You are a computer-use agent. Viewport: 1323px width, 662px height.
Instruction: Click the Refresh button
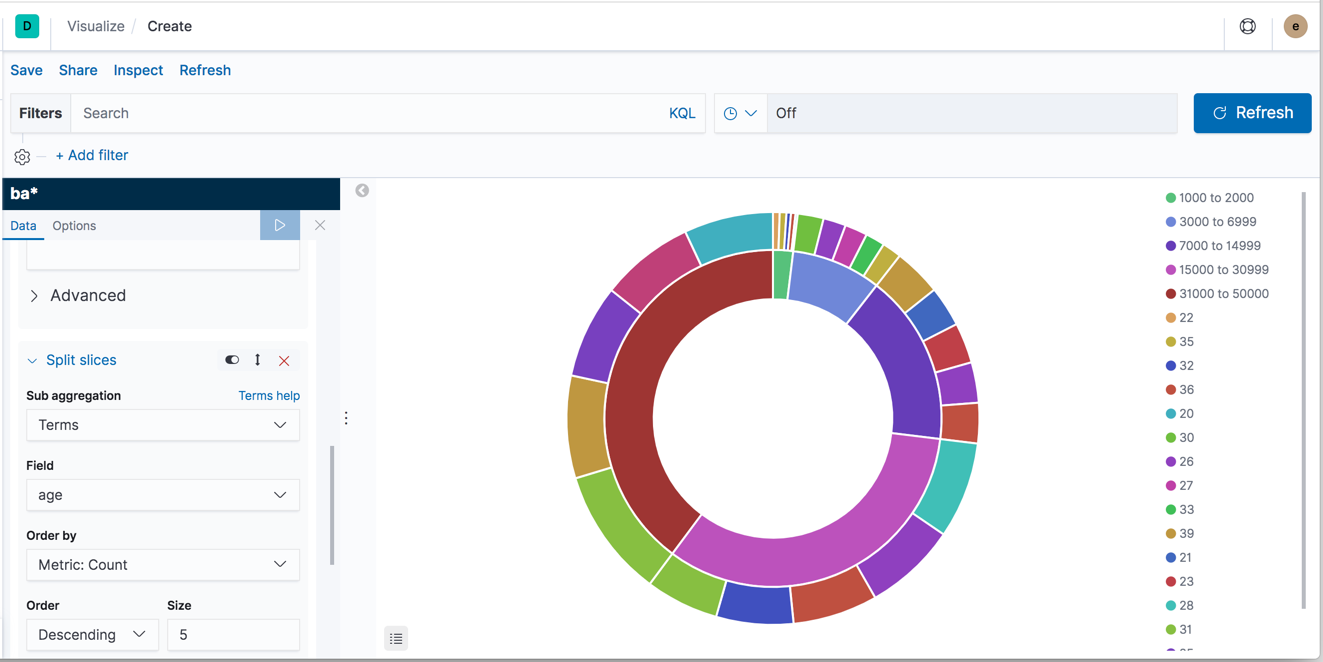pyautogui.click(x=1252, y=113)
